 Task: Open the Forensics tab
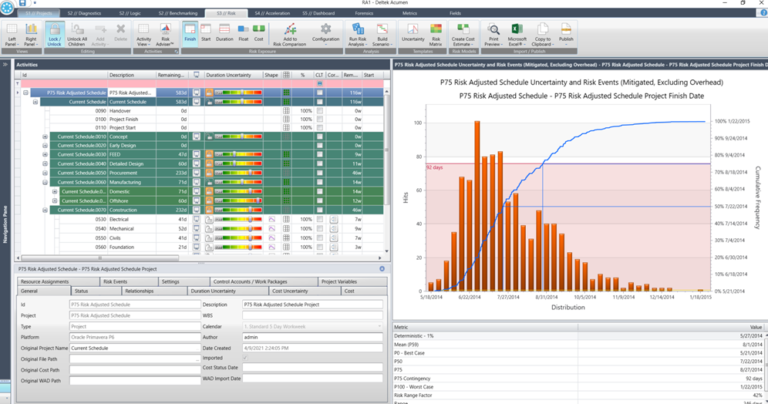click(364, 13)
